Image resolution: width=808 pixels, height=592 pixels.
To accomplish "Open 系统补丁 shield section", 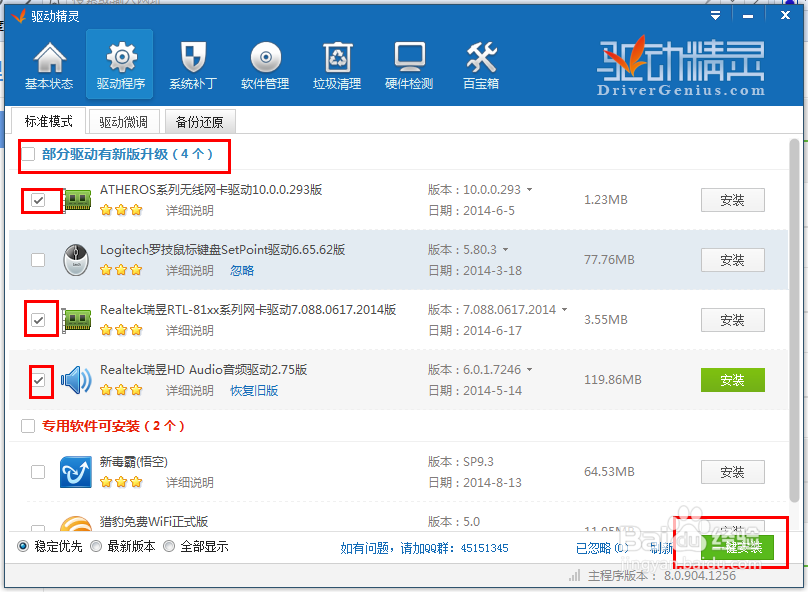I will tap(193, 65).
